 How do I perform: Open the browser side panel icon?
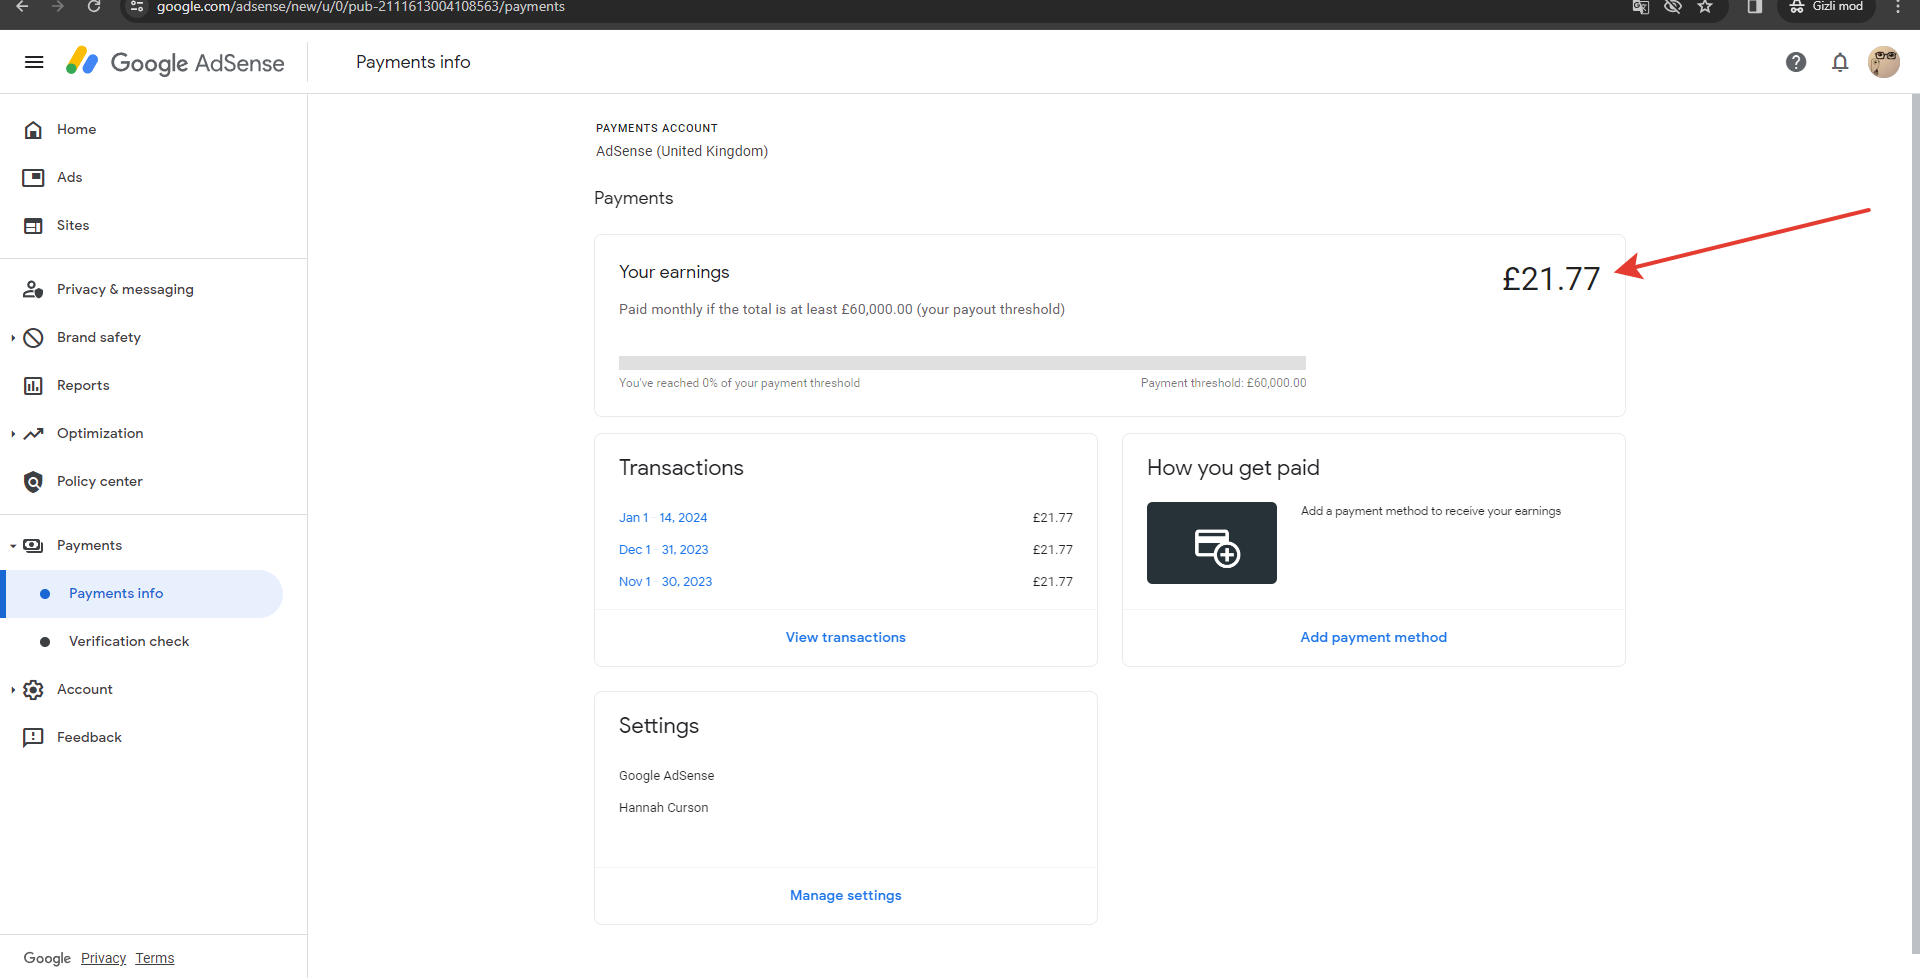pyautogui.click(x=1754, y=7)
